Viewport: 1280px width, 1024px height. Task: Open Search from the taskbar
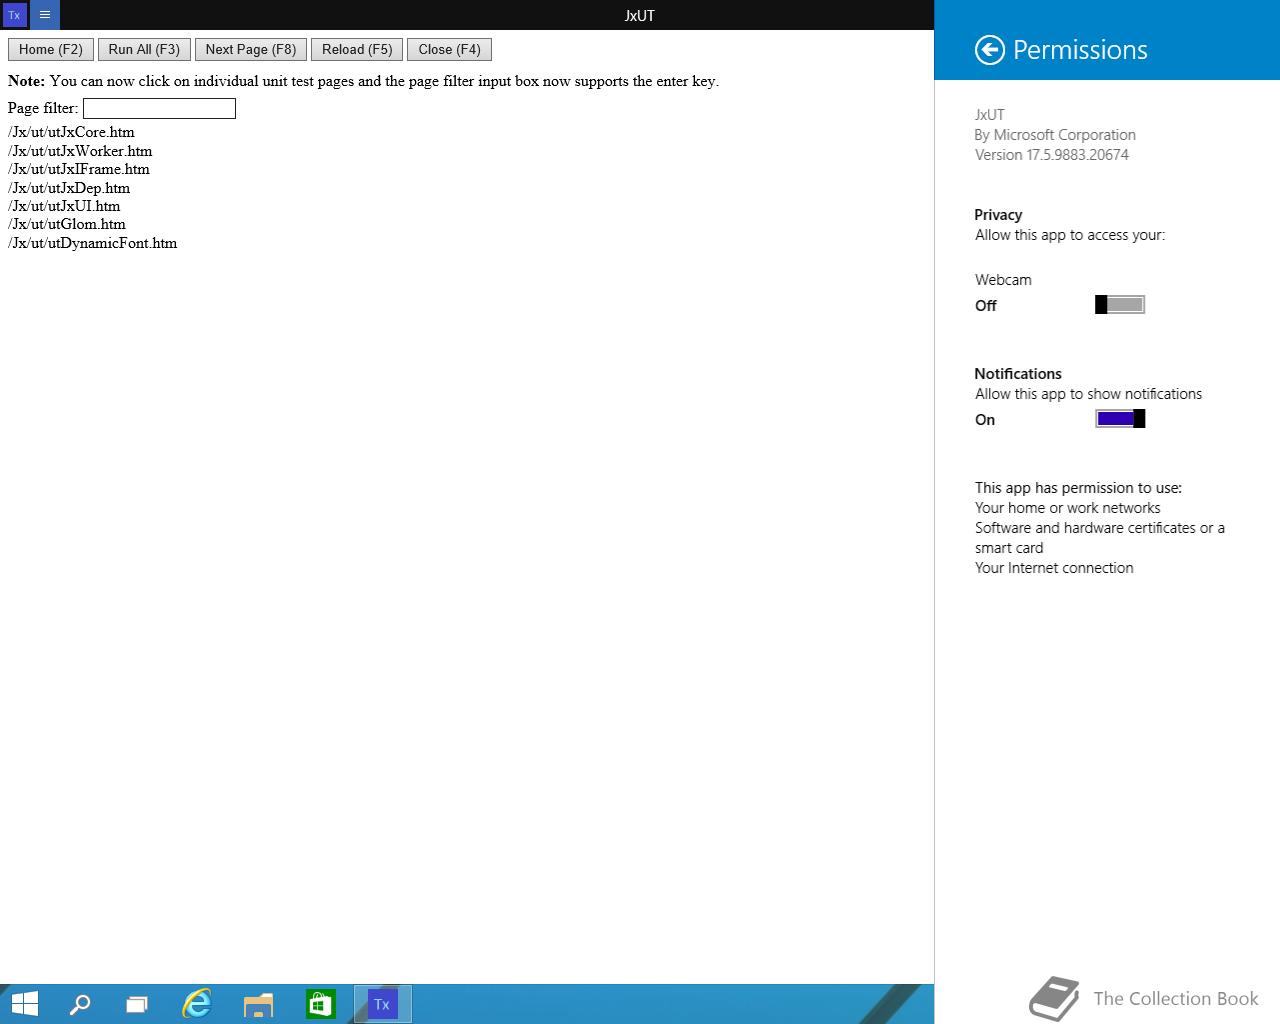tap(80, 1004)
